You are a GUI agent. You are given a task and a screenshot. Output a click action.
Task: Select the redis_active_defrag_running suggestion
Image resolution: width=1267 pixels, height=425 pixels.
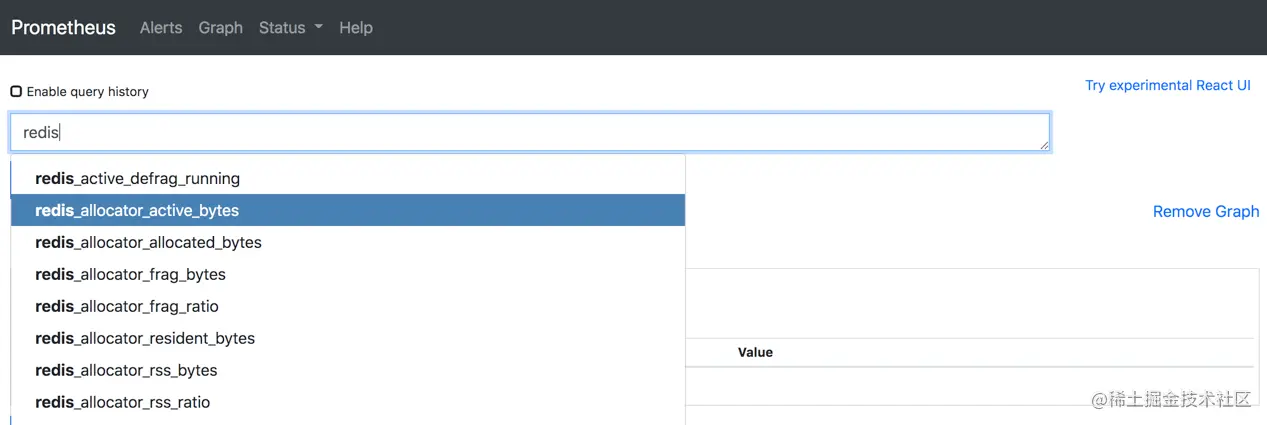(348, 178)
